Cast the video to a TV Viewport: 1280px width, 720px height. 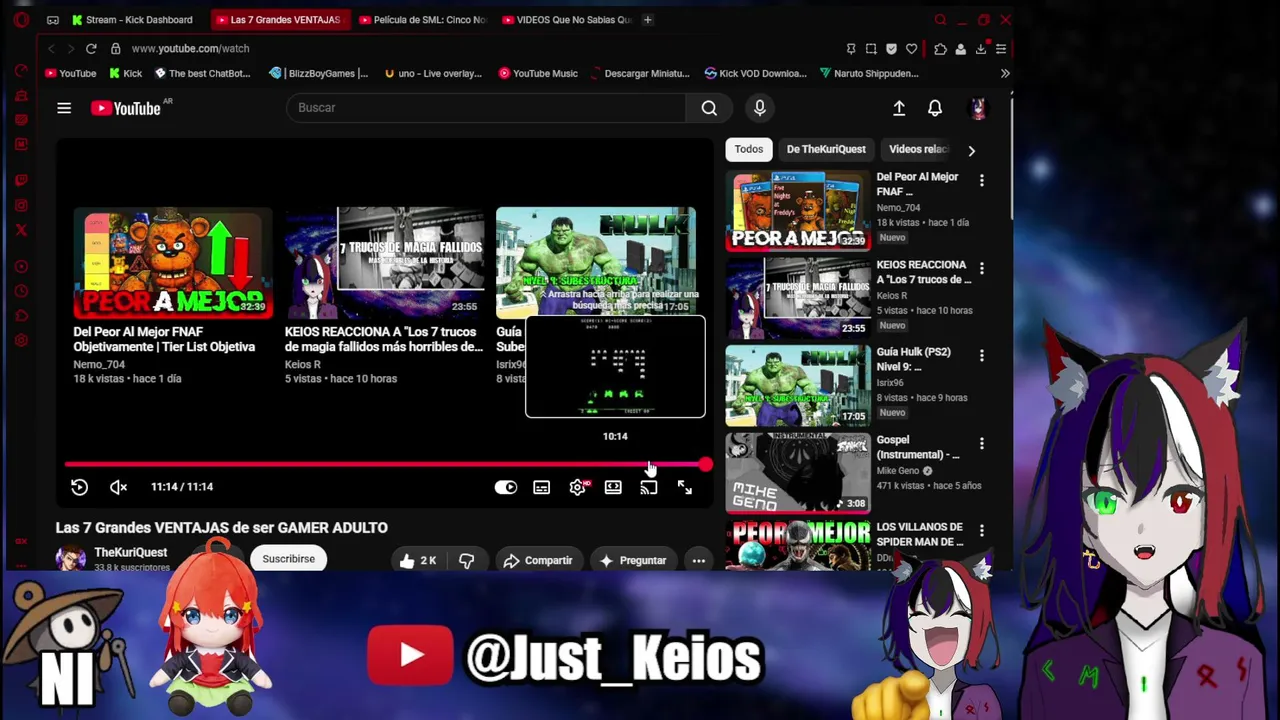pyautogui.click(x=649, y=487)
